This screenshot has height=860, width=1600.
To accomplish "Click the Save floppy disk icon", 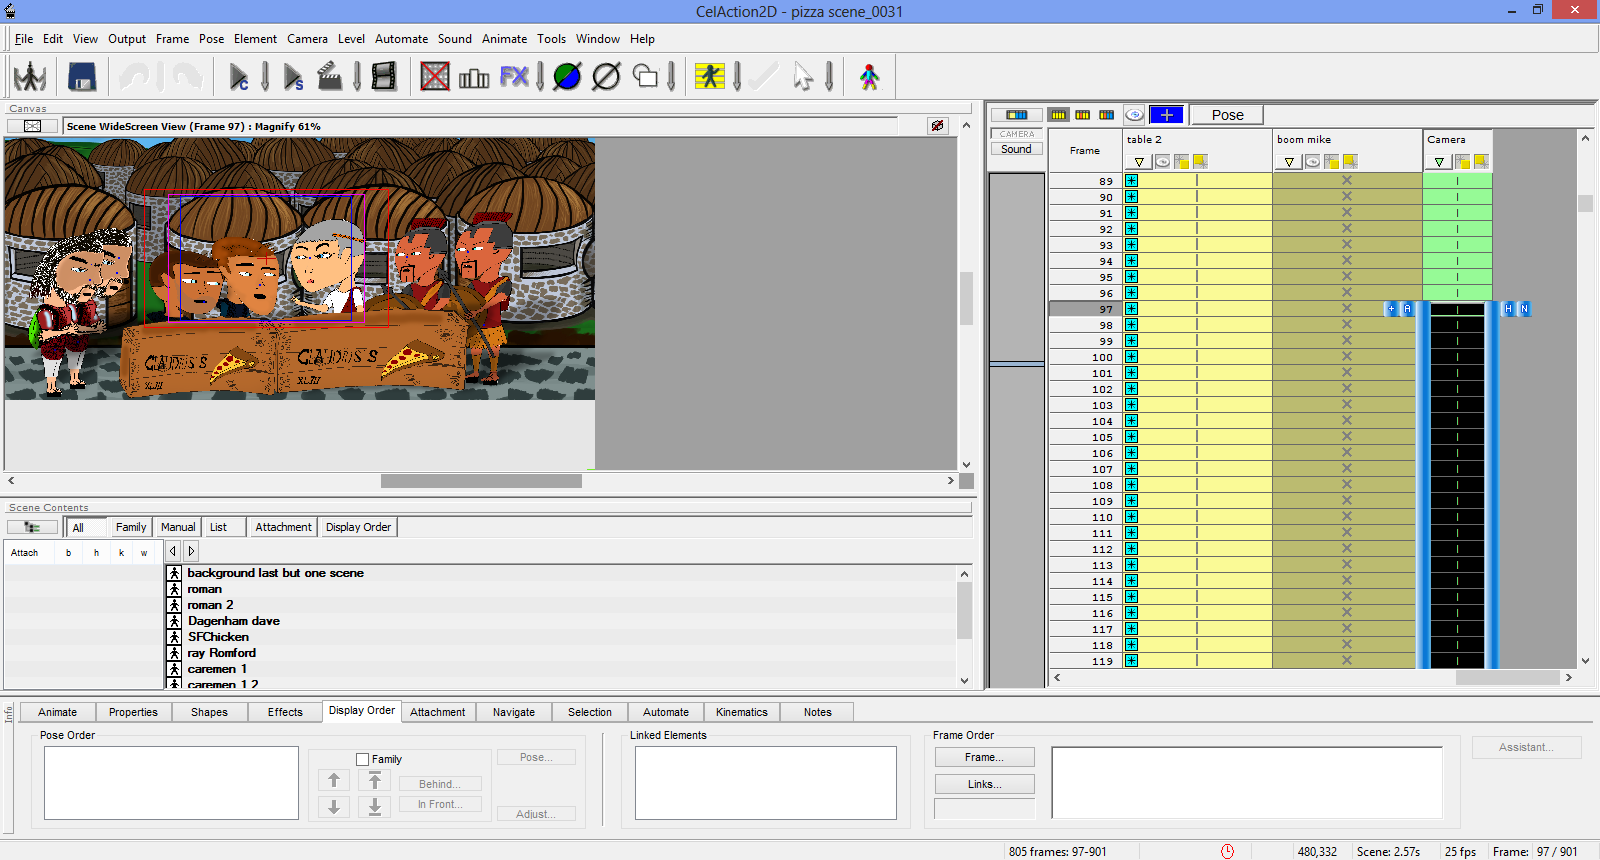I will (82, 77).
